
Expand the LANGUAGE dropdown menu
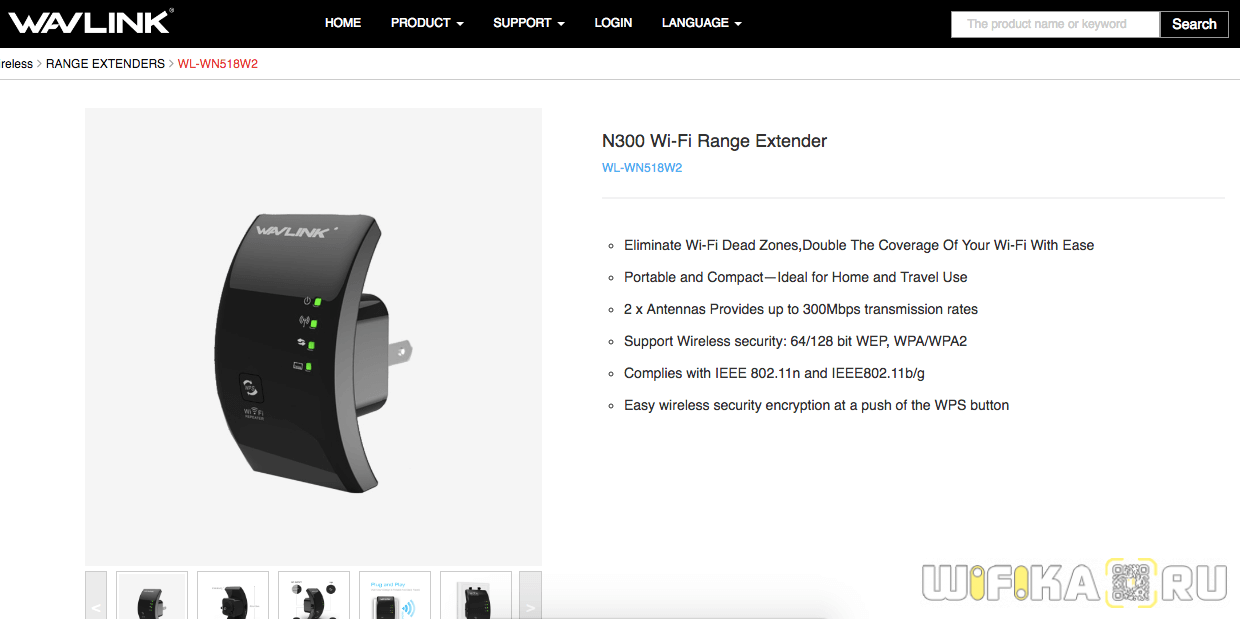pos(702,23)
